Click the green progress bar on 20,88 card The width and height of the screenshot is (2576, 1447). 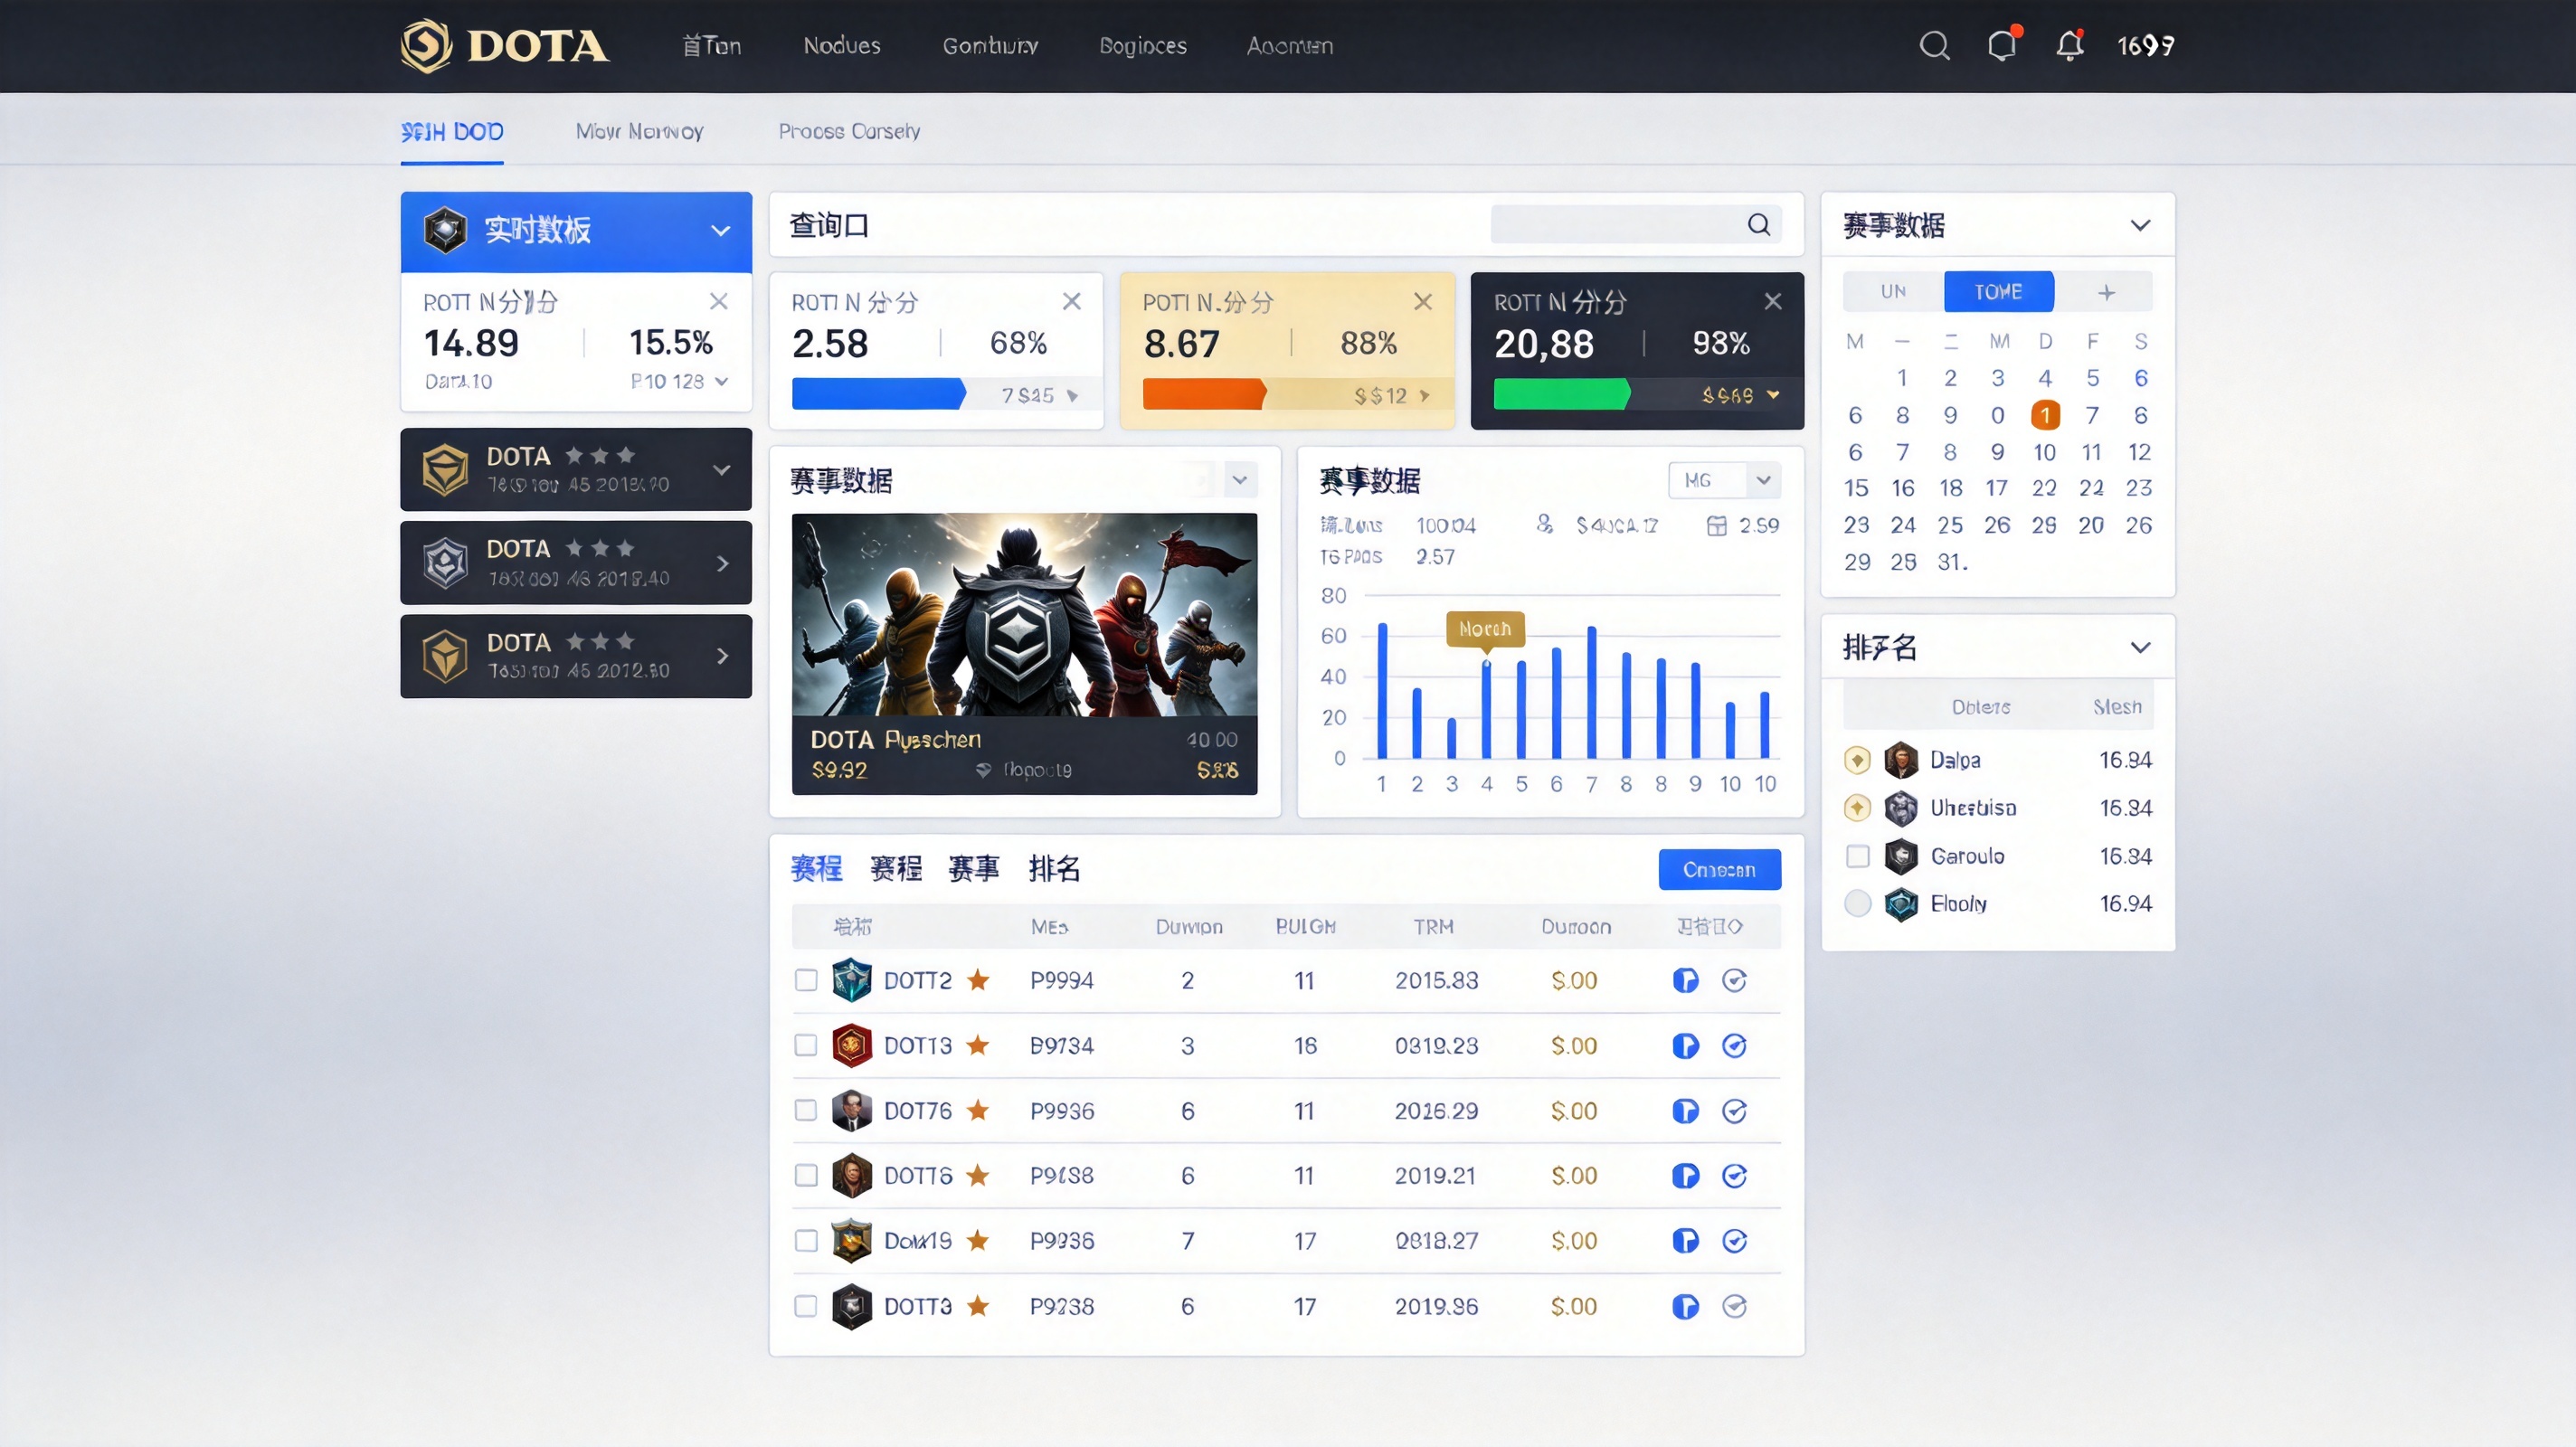1561,394
